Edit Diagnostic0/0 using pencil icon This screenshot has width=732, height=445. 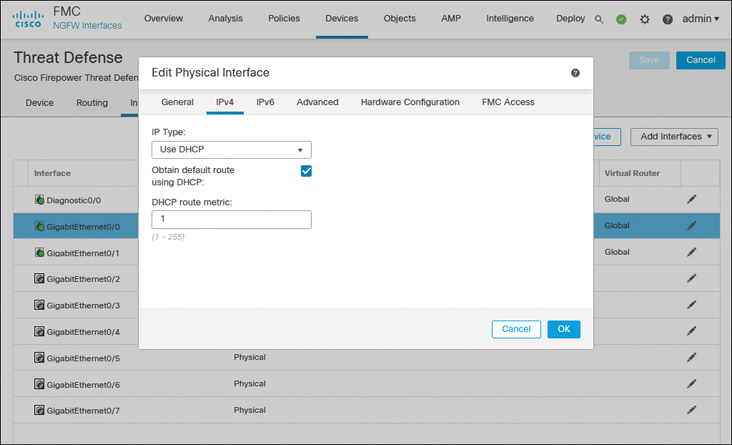pyautogui.click(x=691, y=199)
